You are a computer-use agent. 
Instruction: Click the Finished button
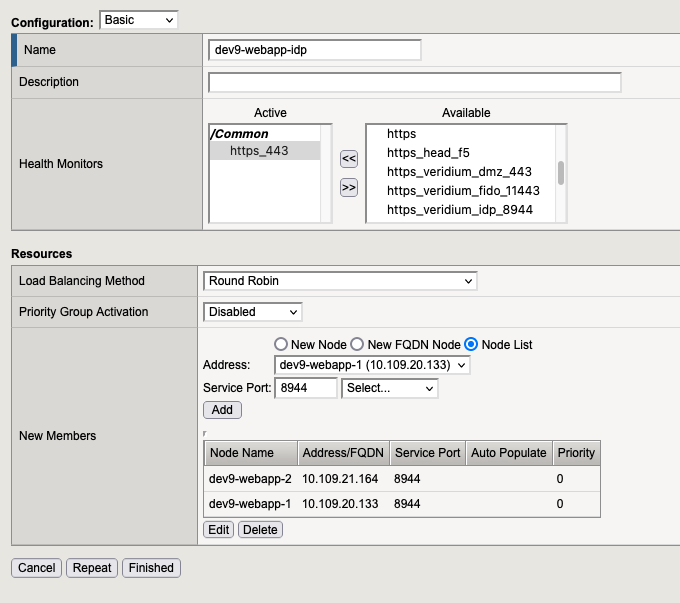coord(151,568)
